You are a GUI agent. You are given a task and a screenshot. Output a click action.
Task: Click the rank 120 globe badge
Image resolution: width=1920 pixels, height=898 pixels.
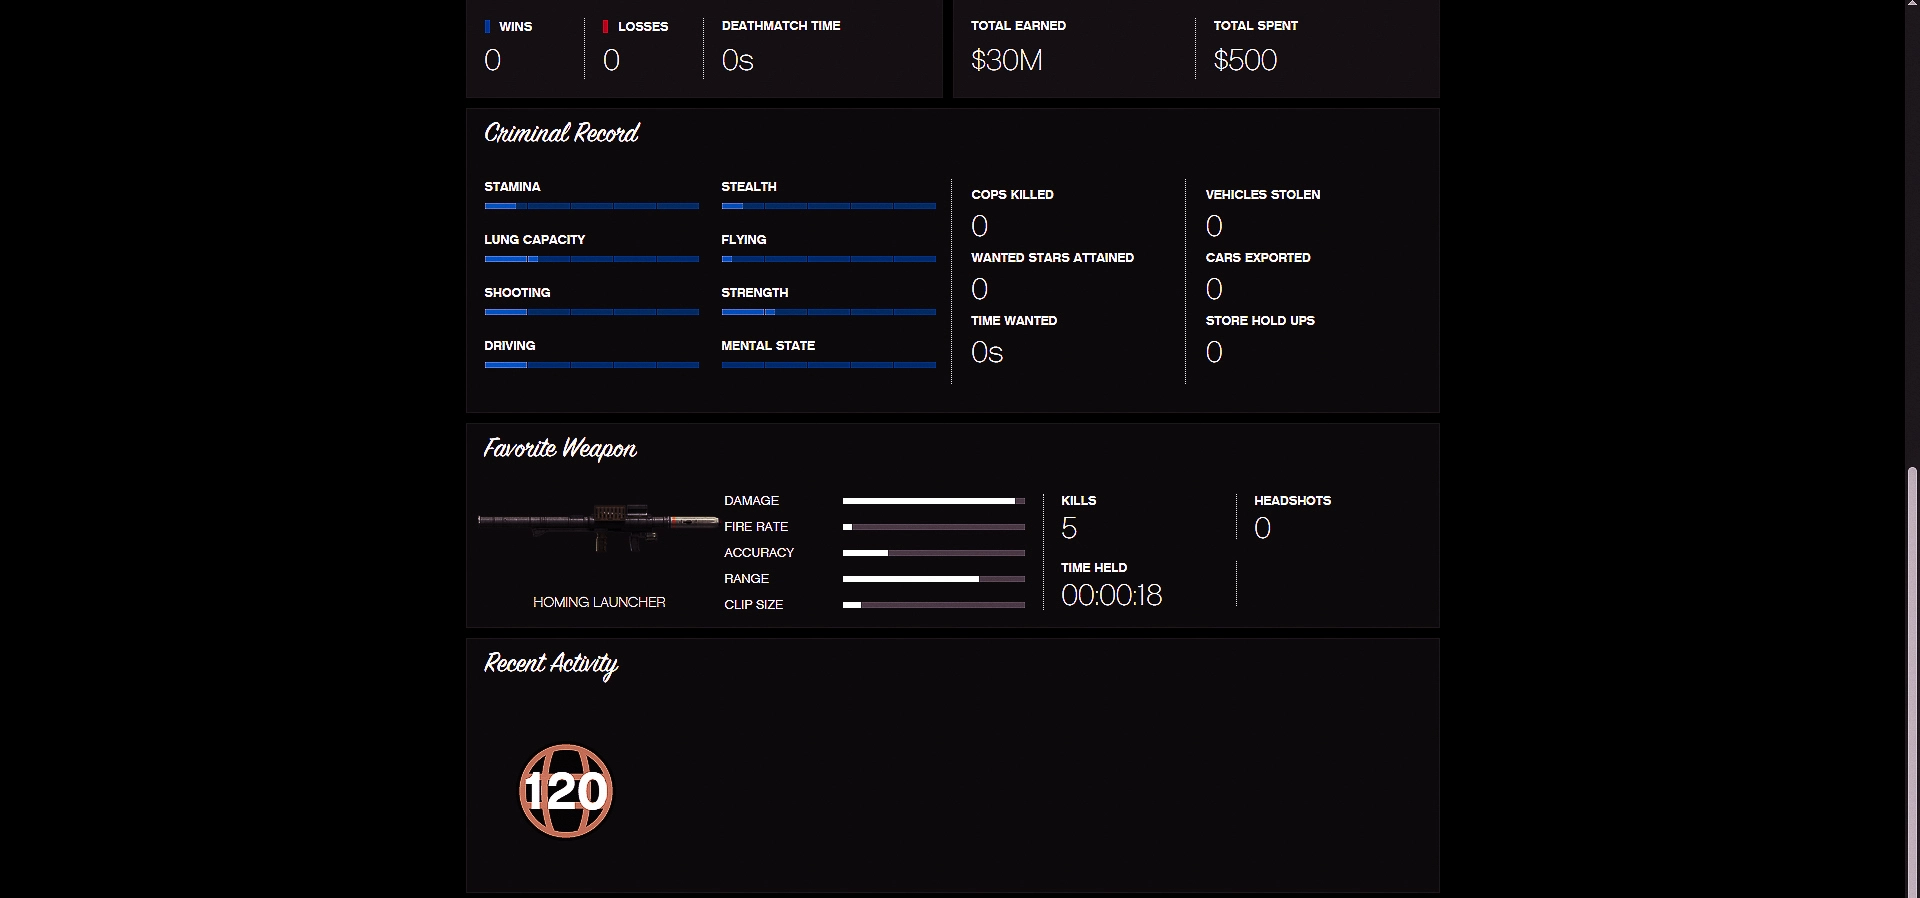565,791
